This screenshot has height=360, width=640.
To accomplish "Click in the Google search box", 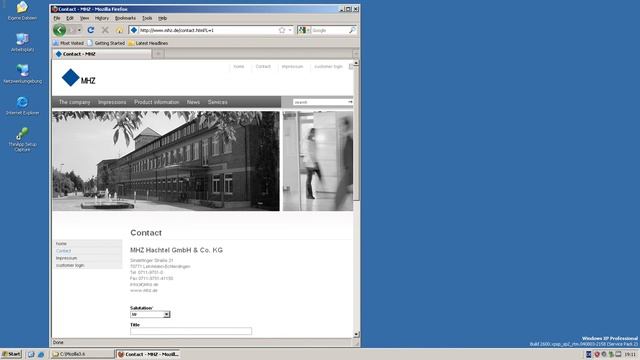I will pos(329,30).
